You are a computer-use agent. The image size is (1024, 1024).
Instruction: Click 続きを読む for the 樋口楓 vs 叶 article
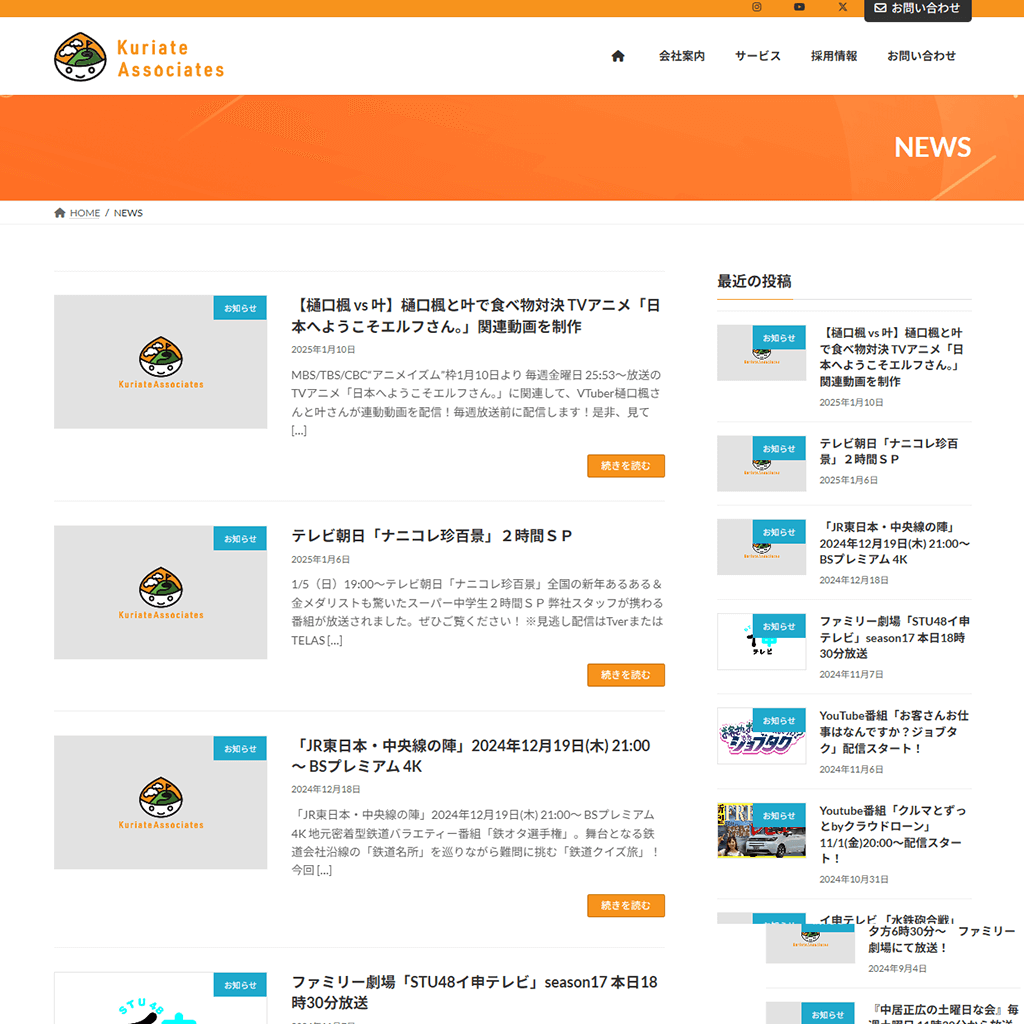tap(626, 466)
